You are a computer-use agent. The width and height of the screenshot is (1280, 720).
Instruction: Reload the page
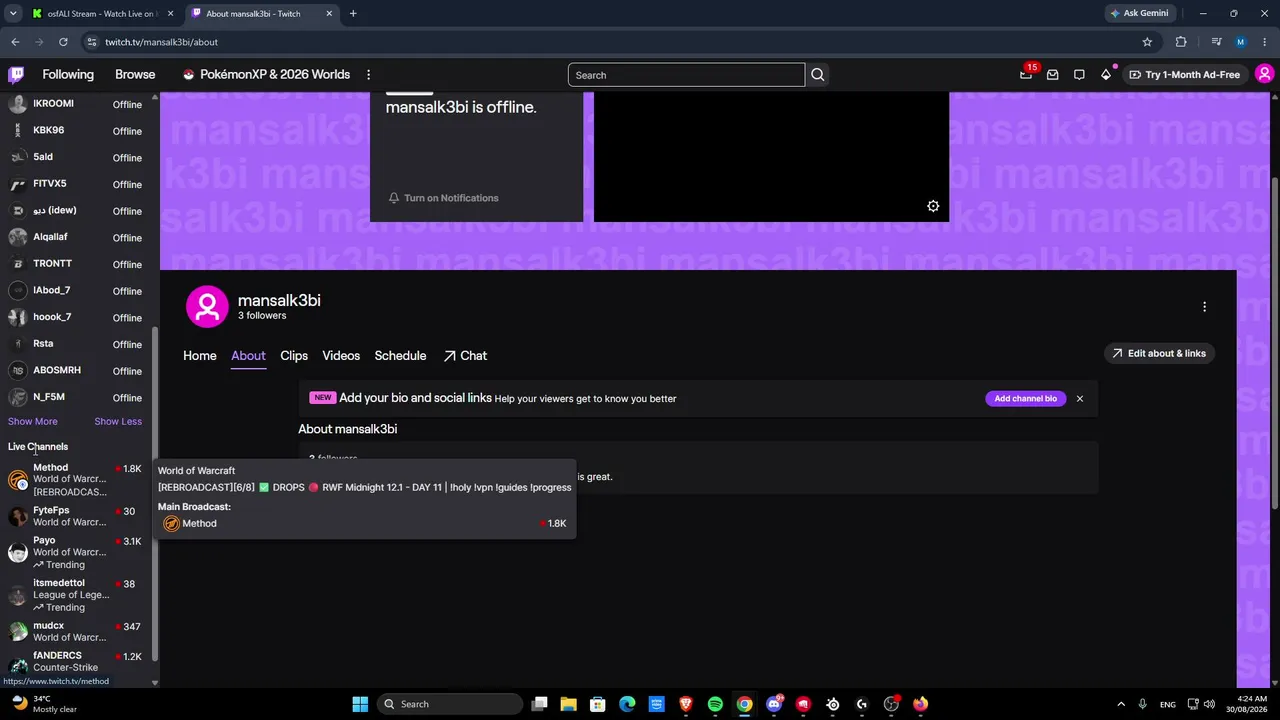tap(63, 42)
